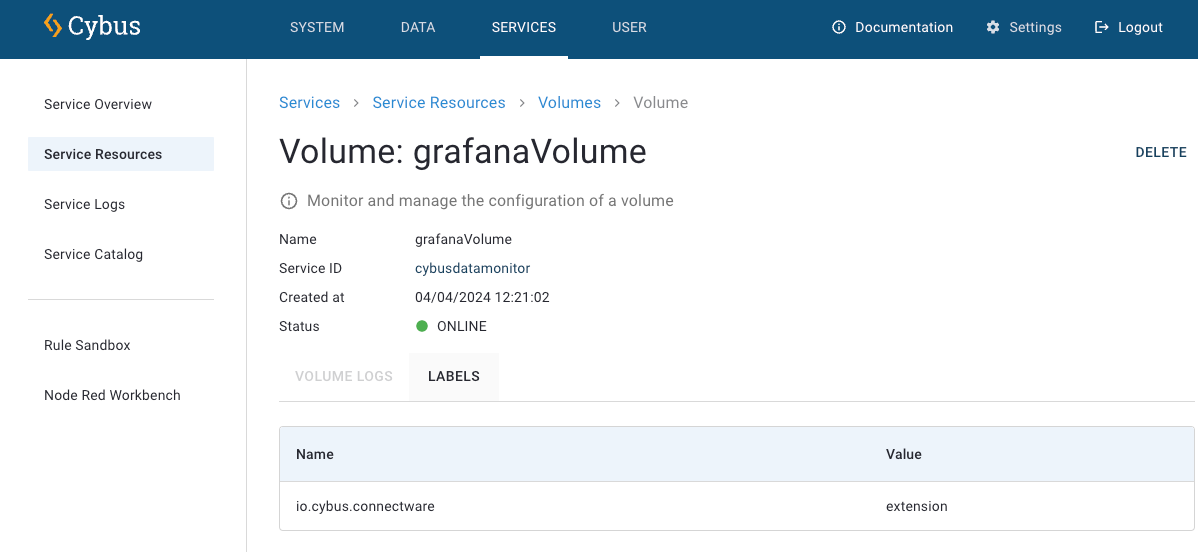Viewport: 1198px width, 552px height.
Task: Click the Logout arrow icon
Action: (x=1102, y=28)
